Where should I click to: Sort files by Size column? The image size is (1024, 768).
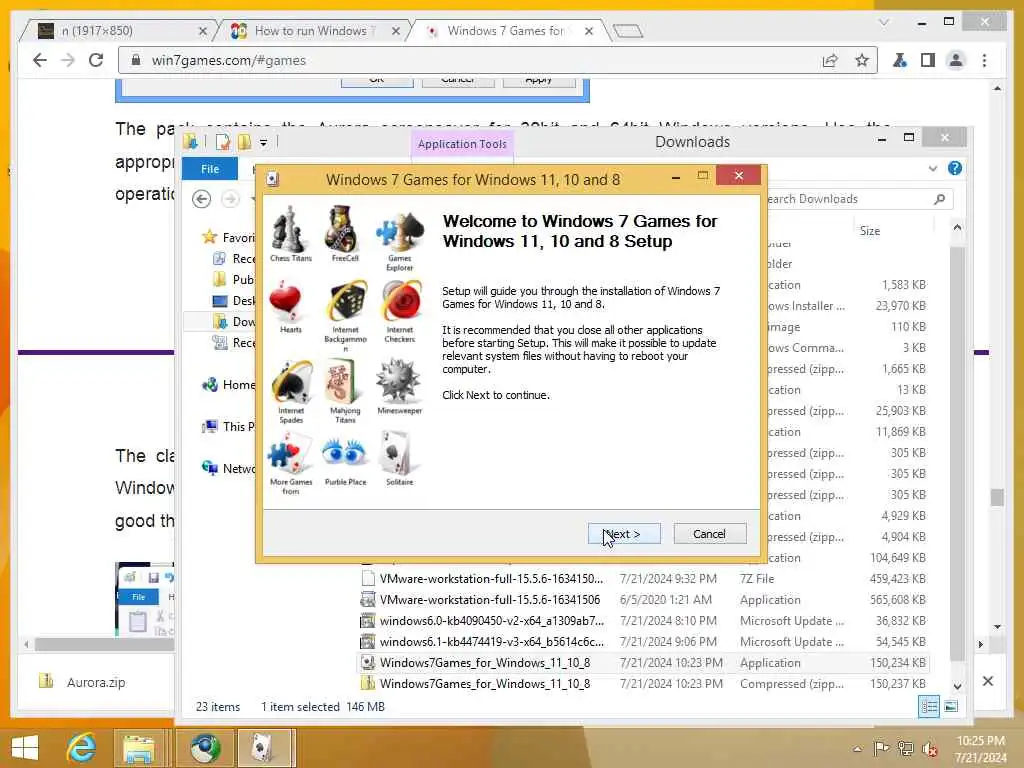pos(870,231)
